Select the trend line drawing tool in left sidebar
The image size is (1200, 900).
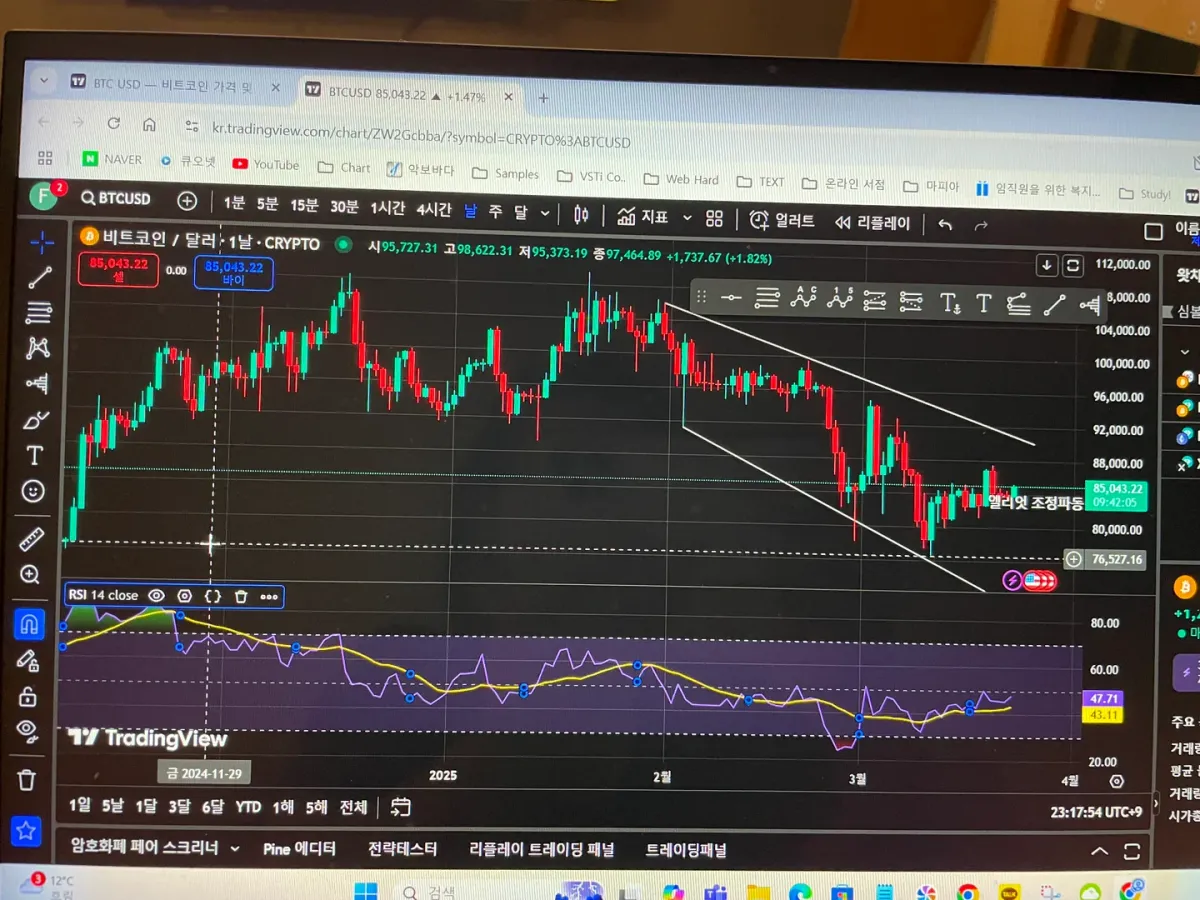(x=40, y=277)
